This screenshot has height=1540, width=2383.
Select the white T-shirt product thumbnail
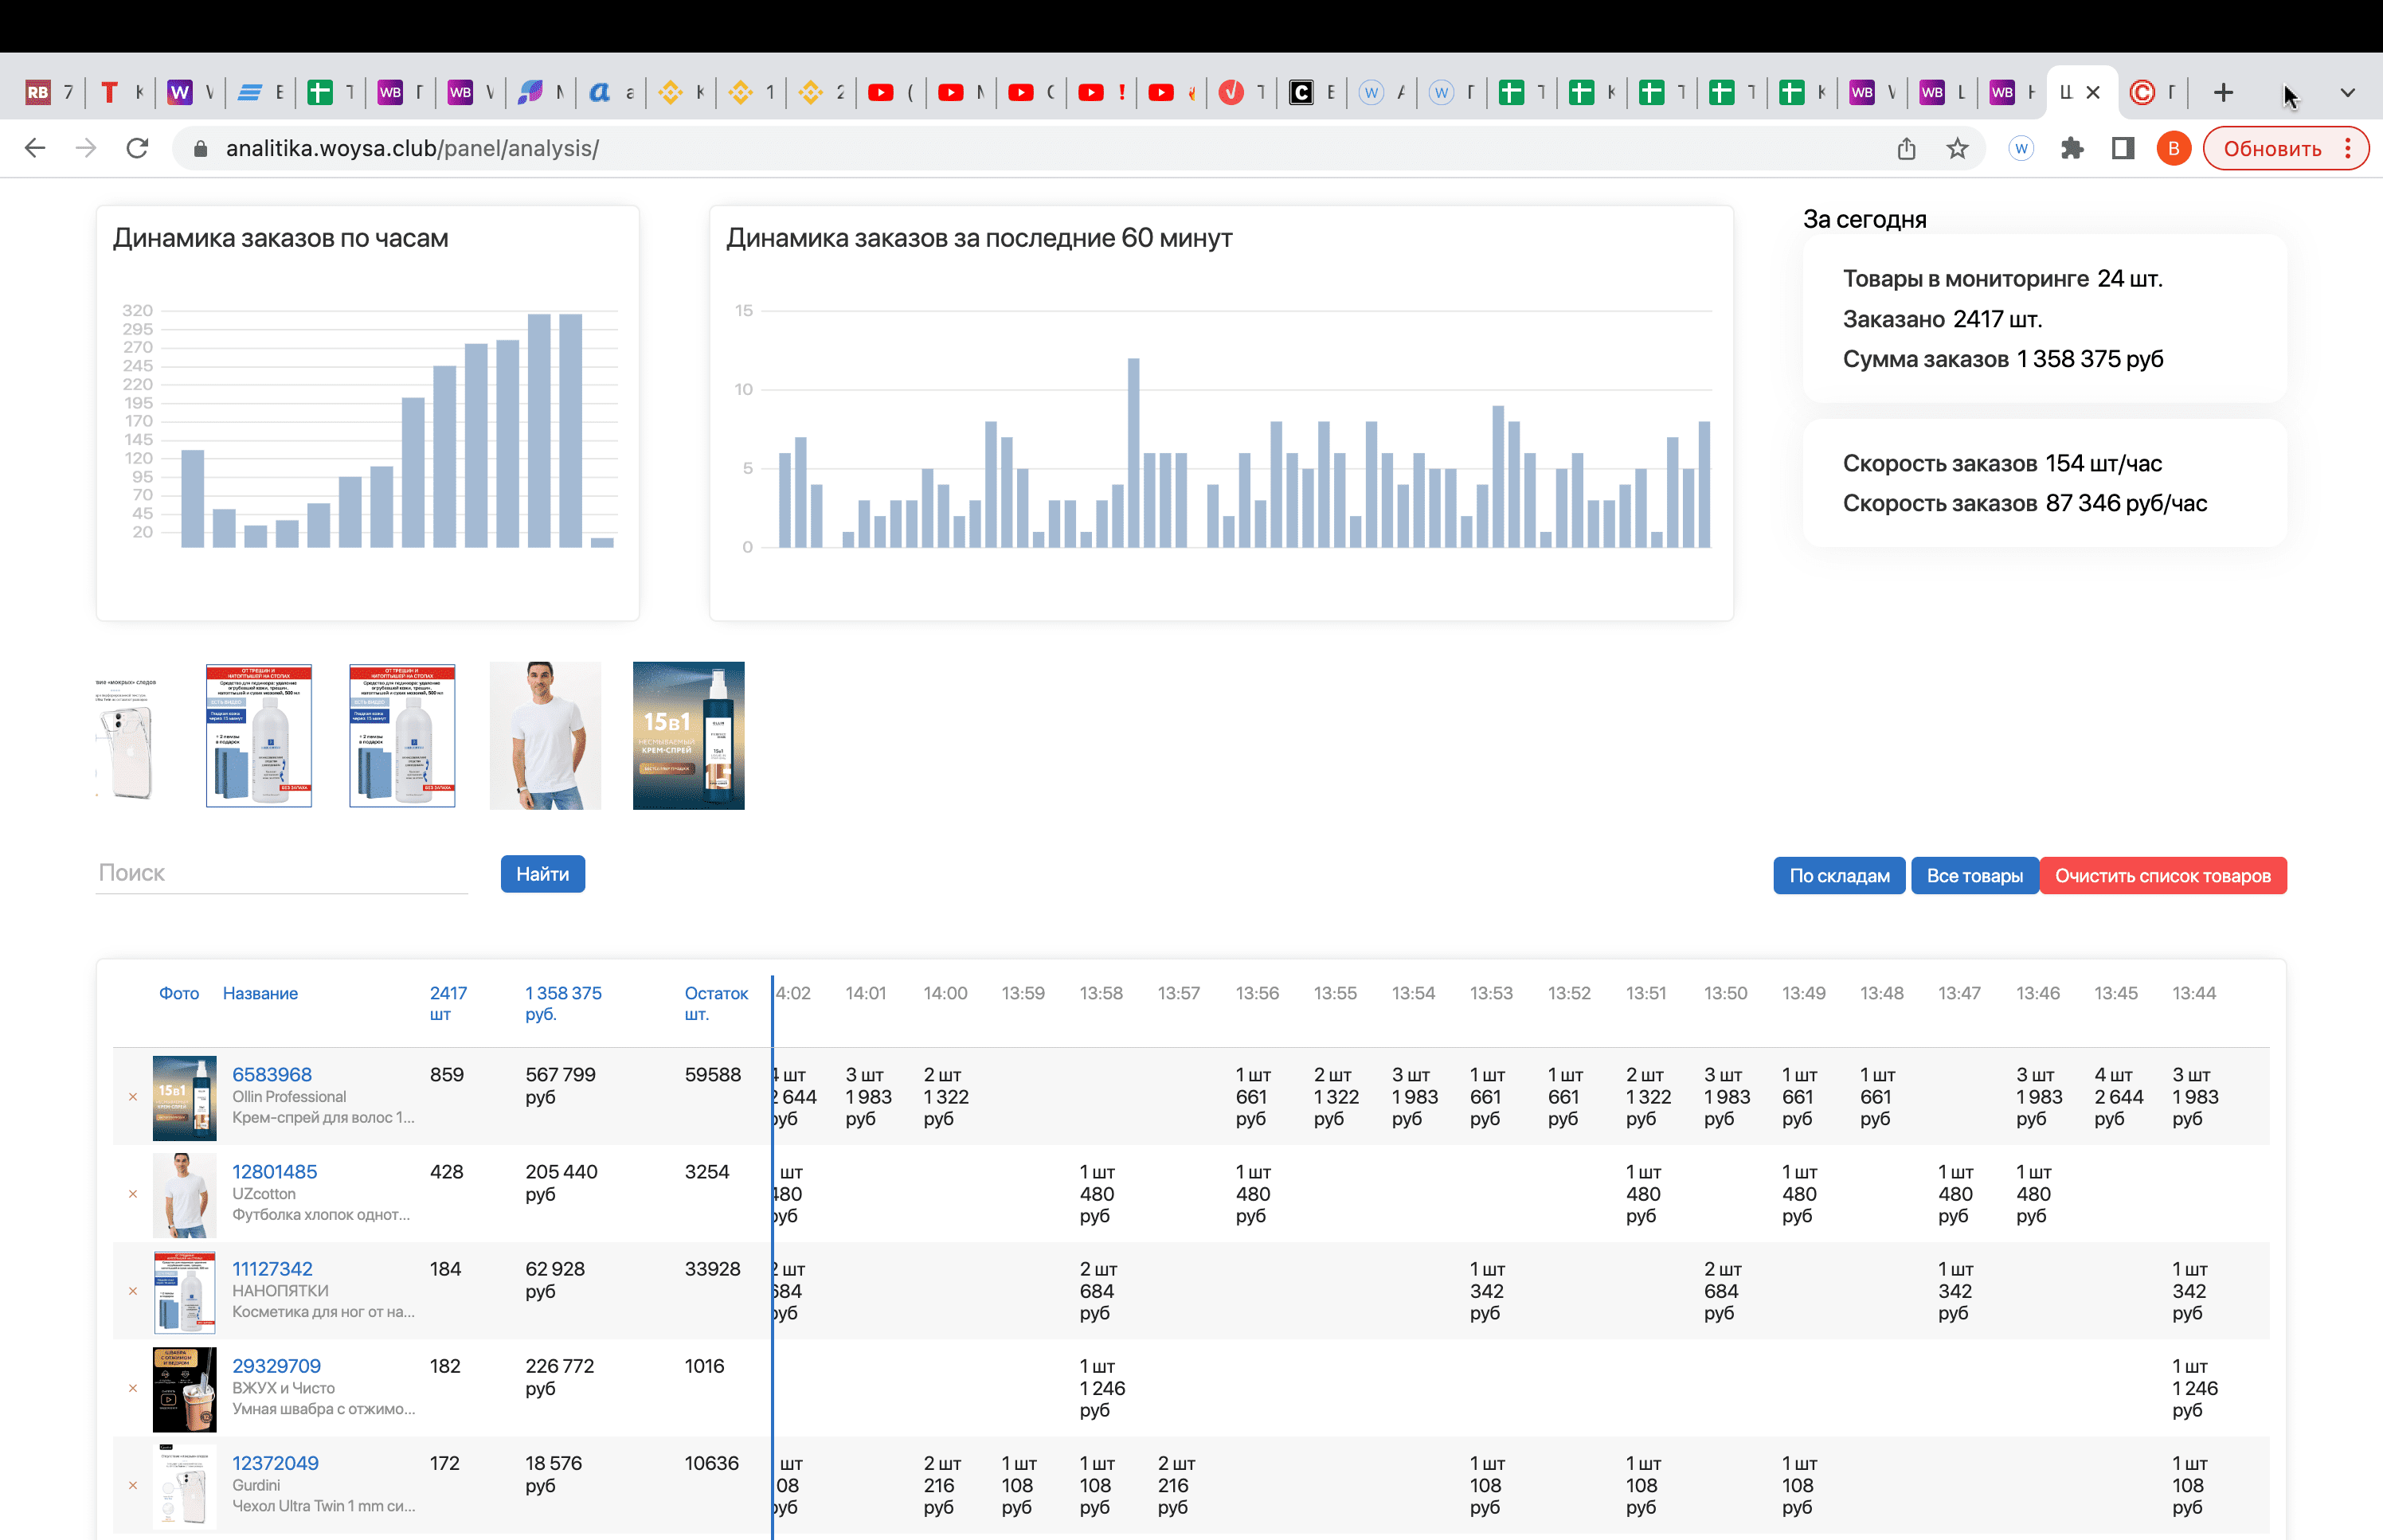(x=545, y=735)
